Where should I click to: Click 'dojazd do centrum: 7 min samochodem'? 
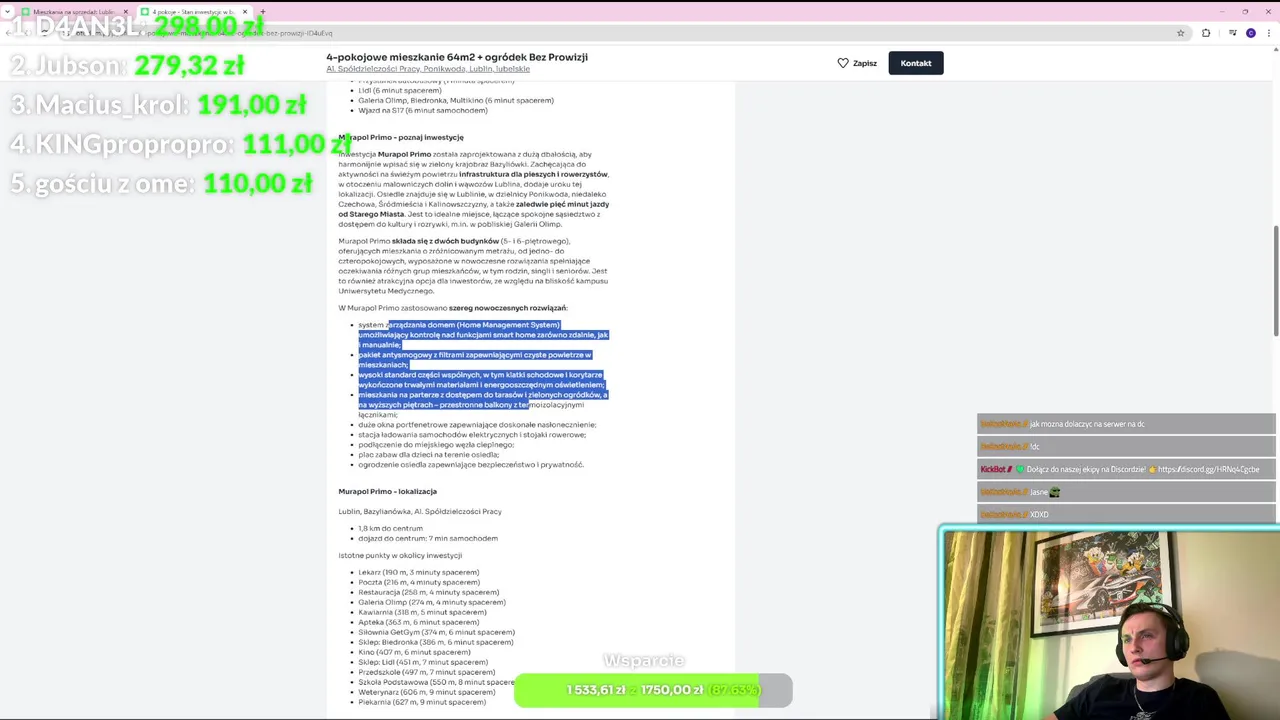[428, 538]
